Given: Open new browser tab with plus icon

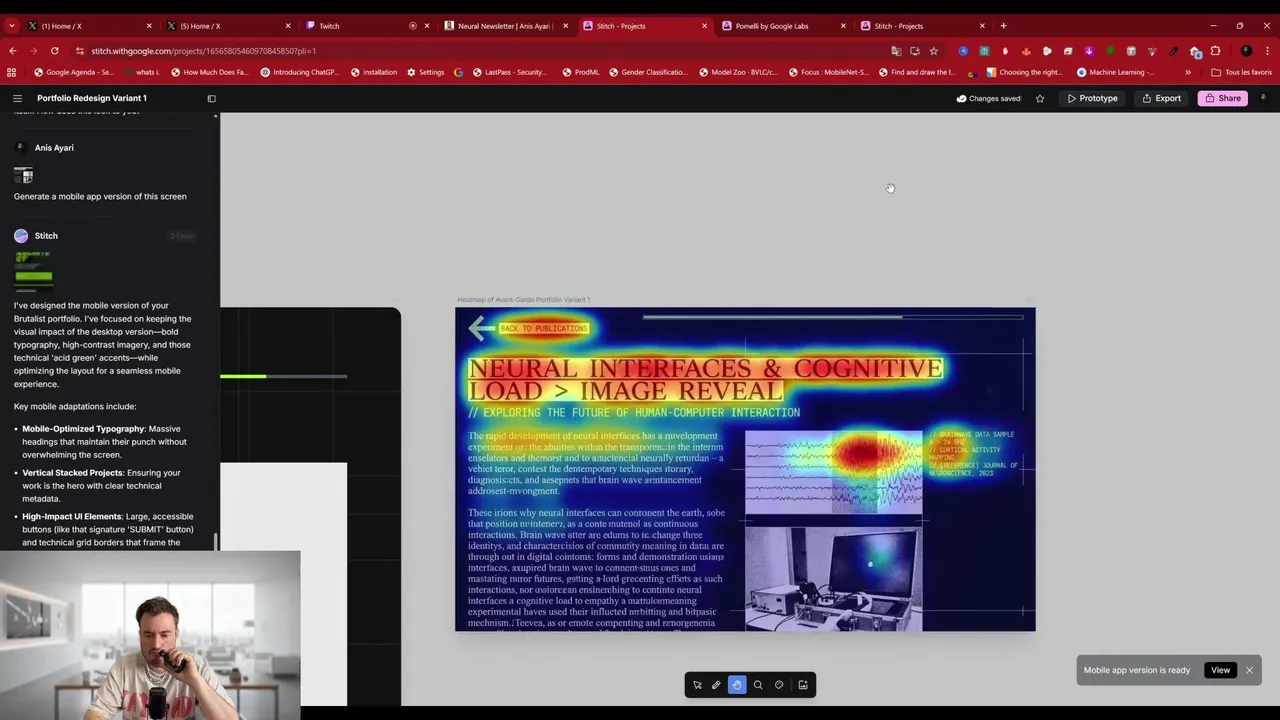Looking at the screenshot, I should 1003,26.
